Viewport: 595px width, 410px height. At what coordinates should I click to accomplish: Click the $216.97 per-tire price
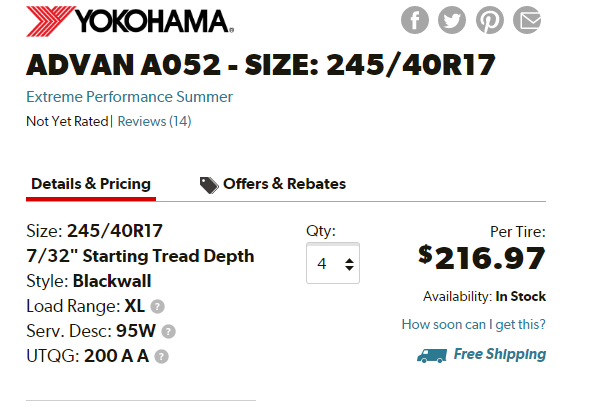[482, 258]
